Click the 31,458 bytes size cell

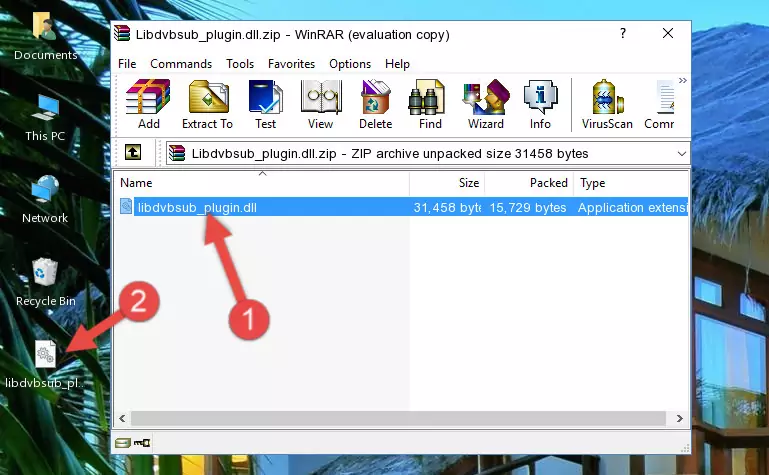(447, 207)
